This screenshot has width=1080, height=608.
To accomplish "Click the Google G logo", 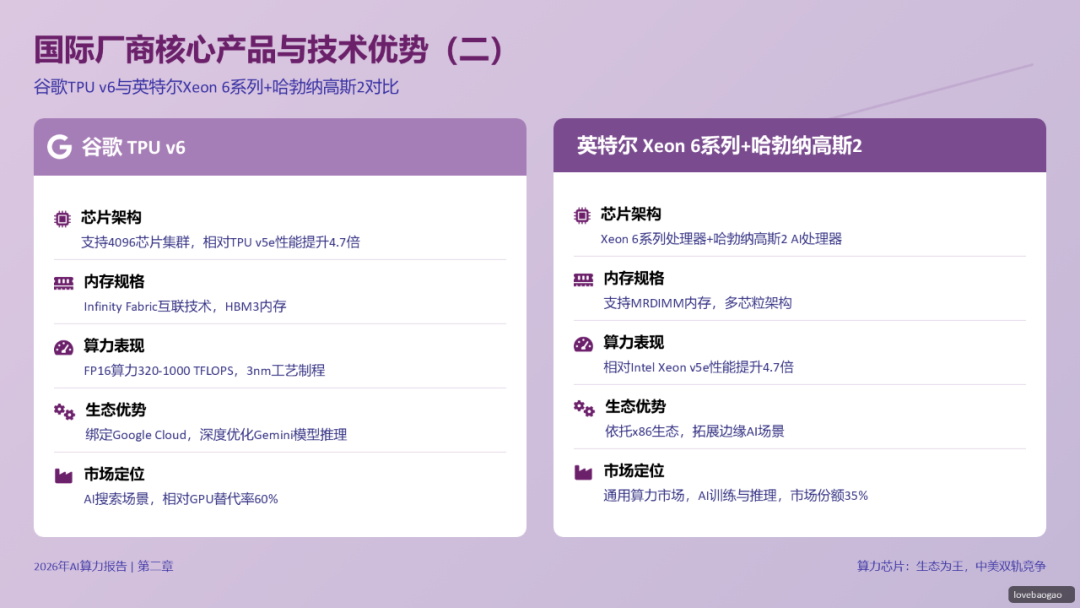I will tap(59, 147).
